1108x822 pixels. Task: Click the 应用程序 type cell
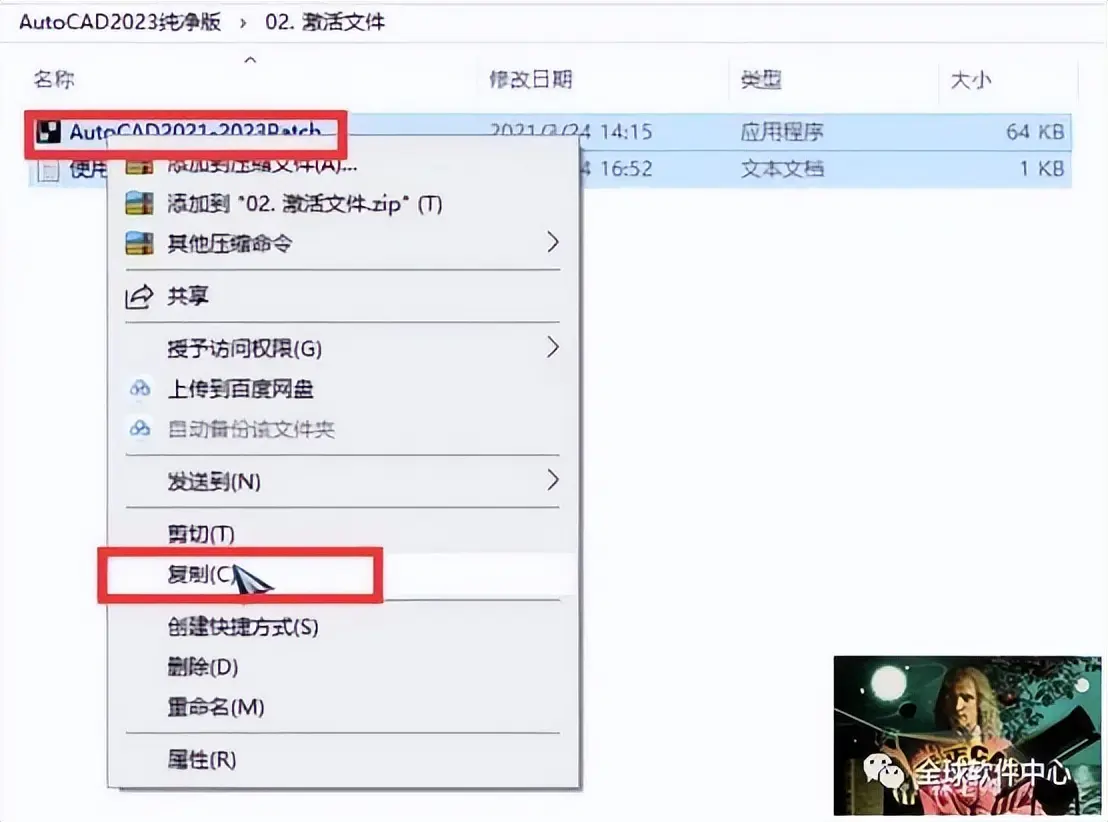click(x=782, y=132)
